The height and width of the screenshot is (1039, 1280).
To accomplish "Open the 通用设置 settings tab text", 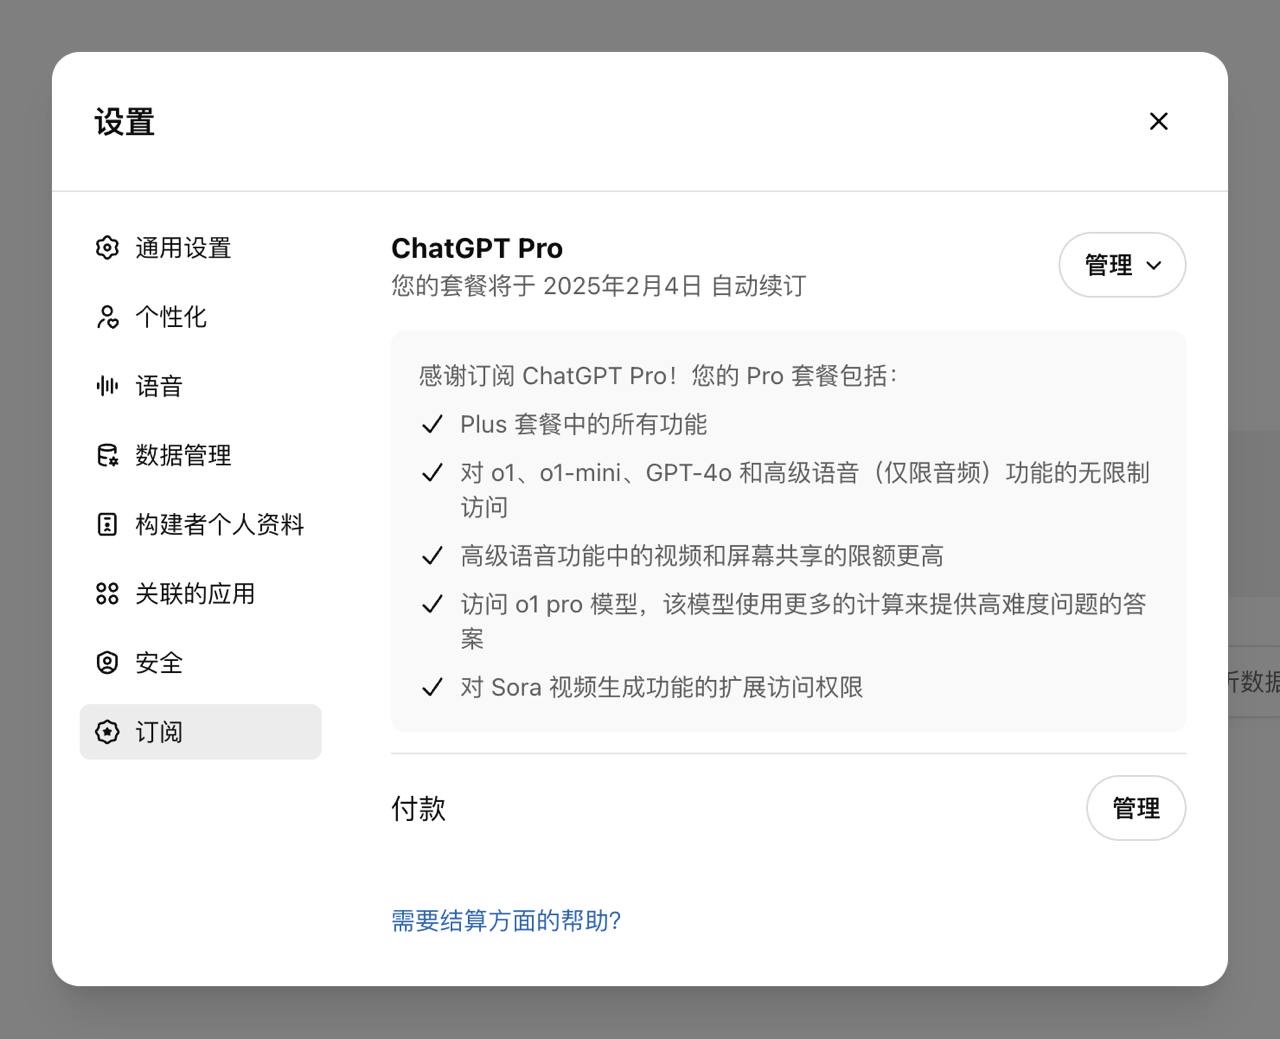I will coord(183,248).
